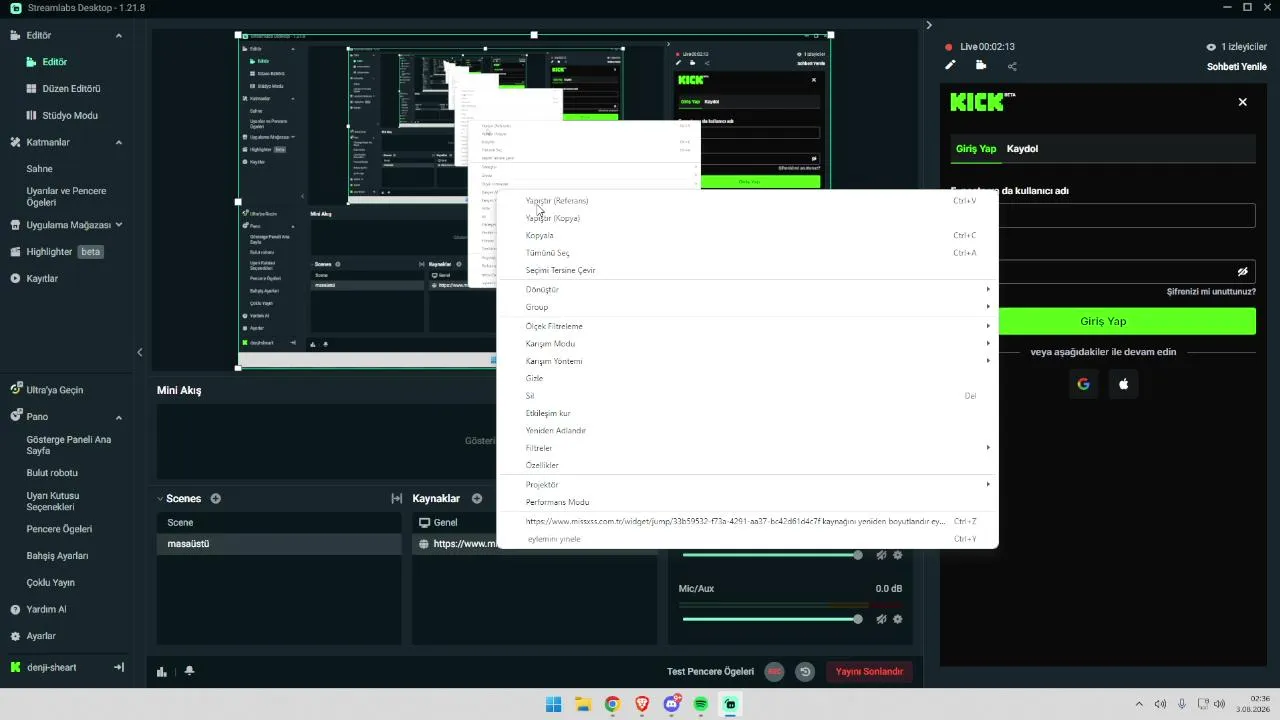
Task: Add a new scene with Scenes plus
Action: tap(215, 498)
